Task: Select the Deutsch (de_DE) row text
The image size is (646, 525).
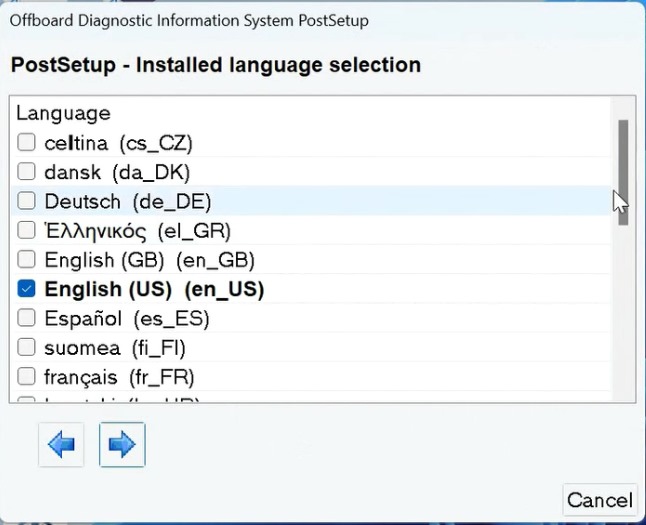Action: click(x=128, y=202)
